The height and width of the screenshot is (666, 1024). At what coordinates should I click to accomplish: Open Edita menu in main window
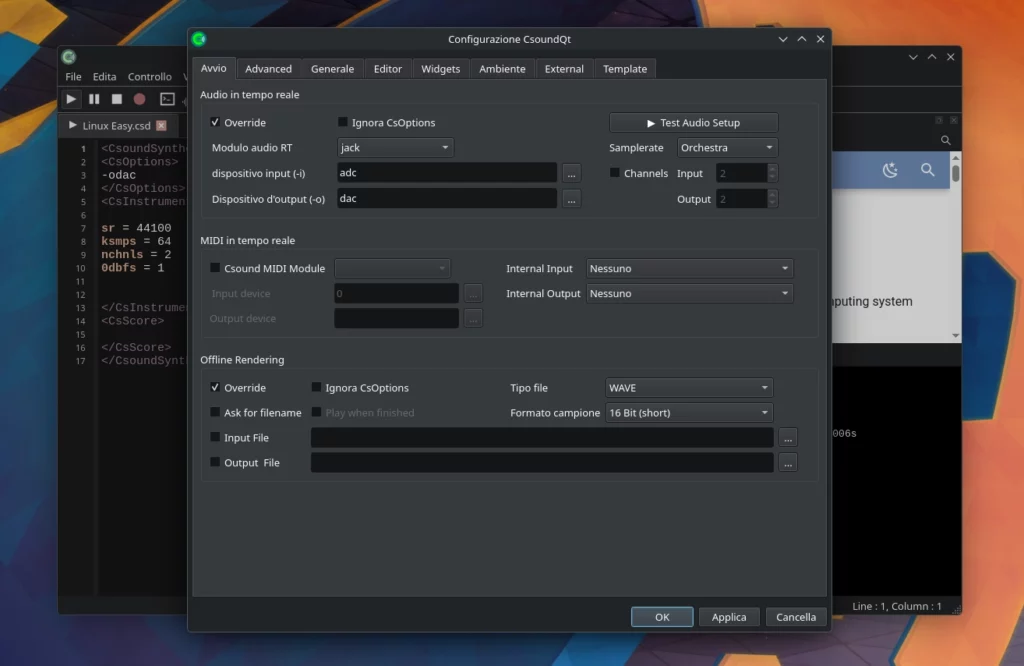tap(104, 76)
